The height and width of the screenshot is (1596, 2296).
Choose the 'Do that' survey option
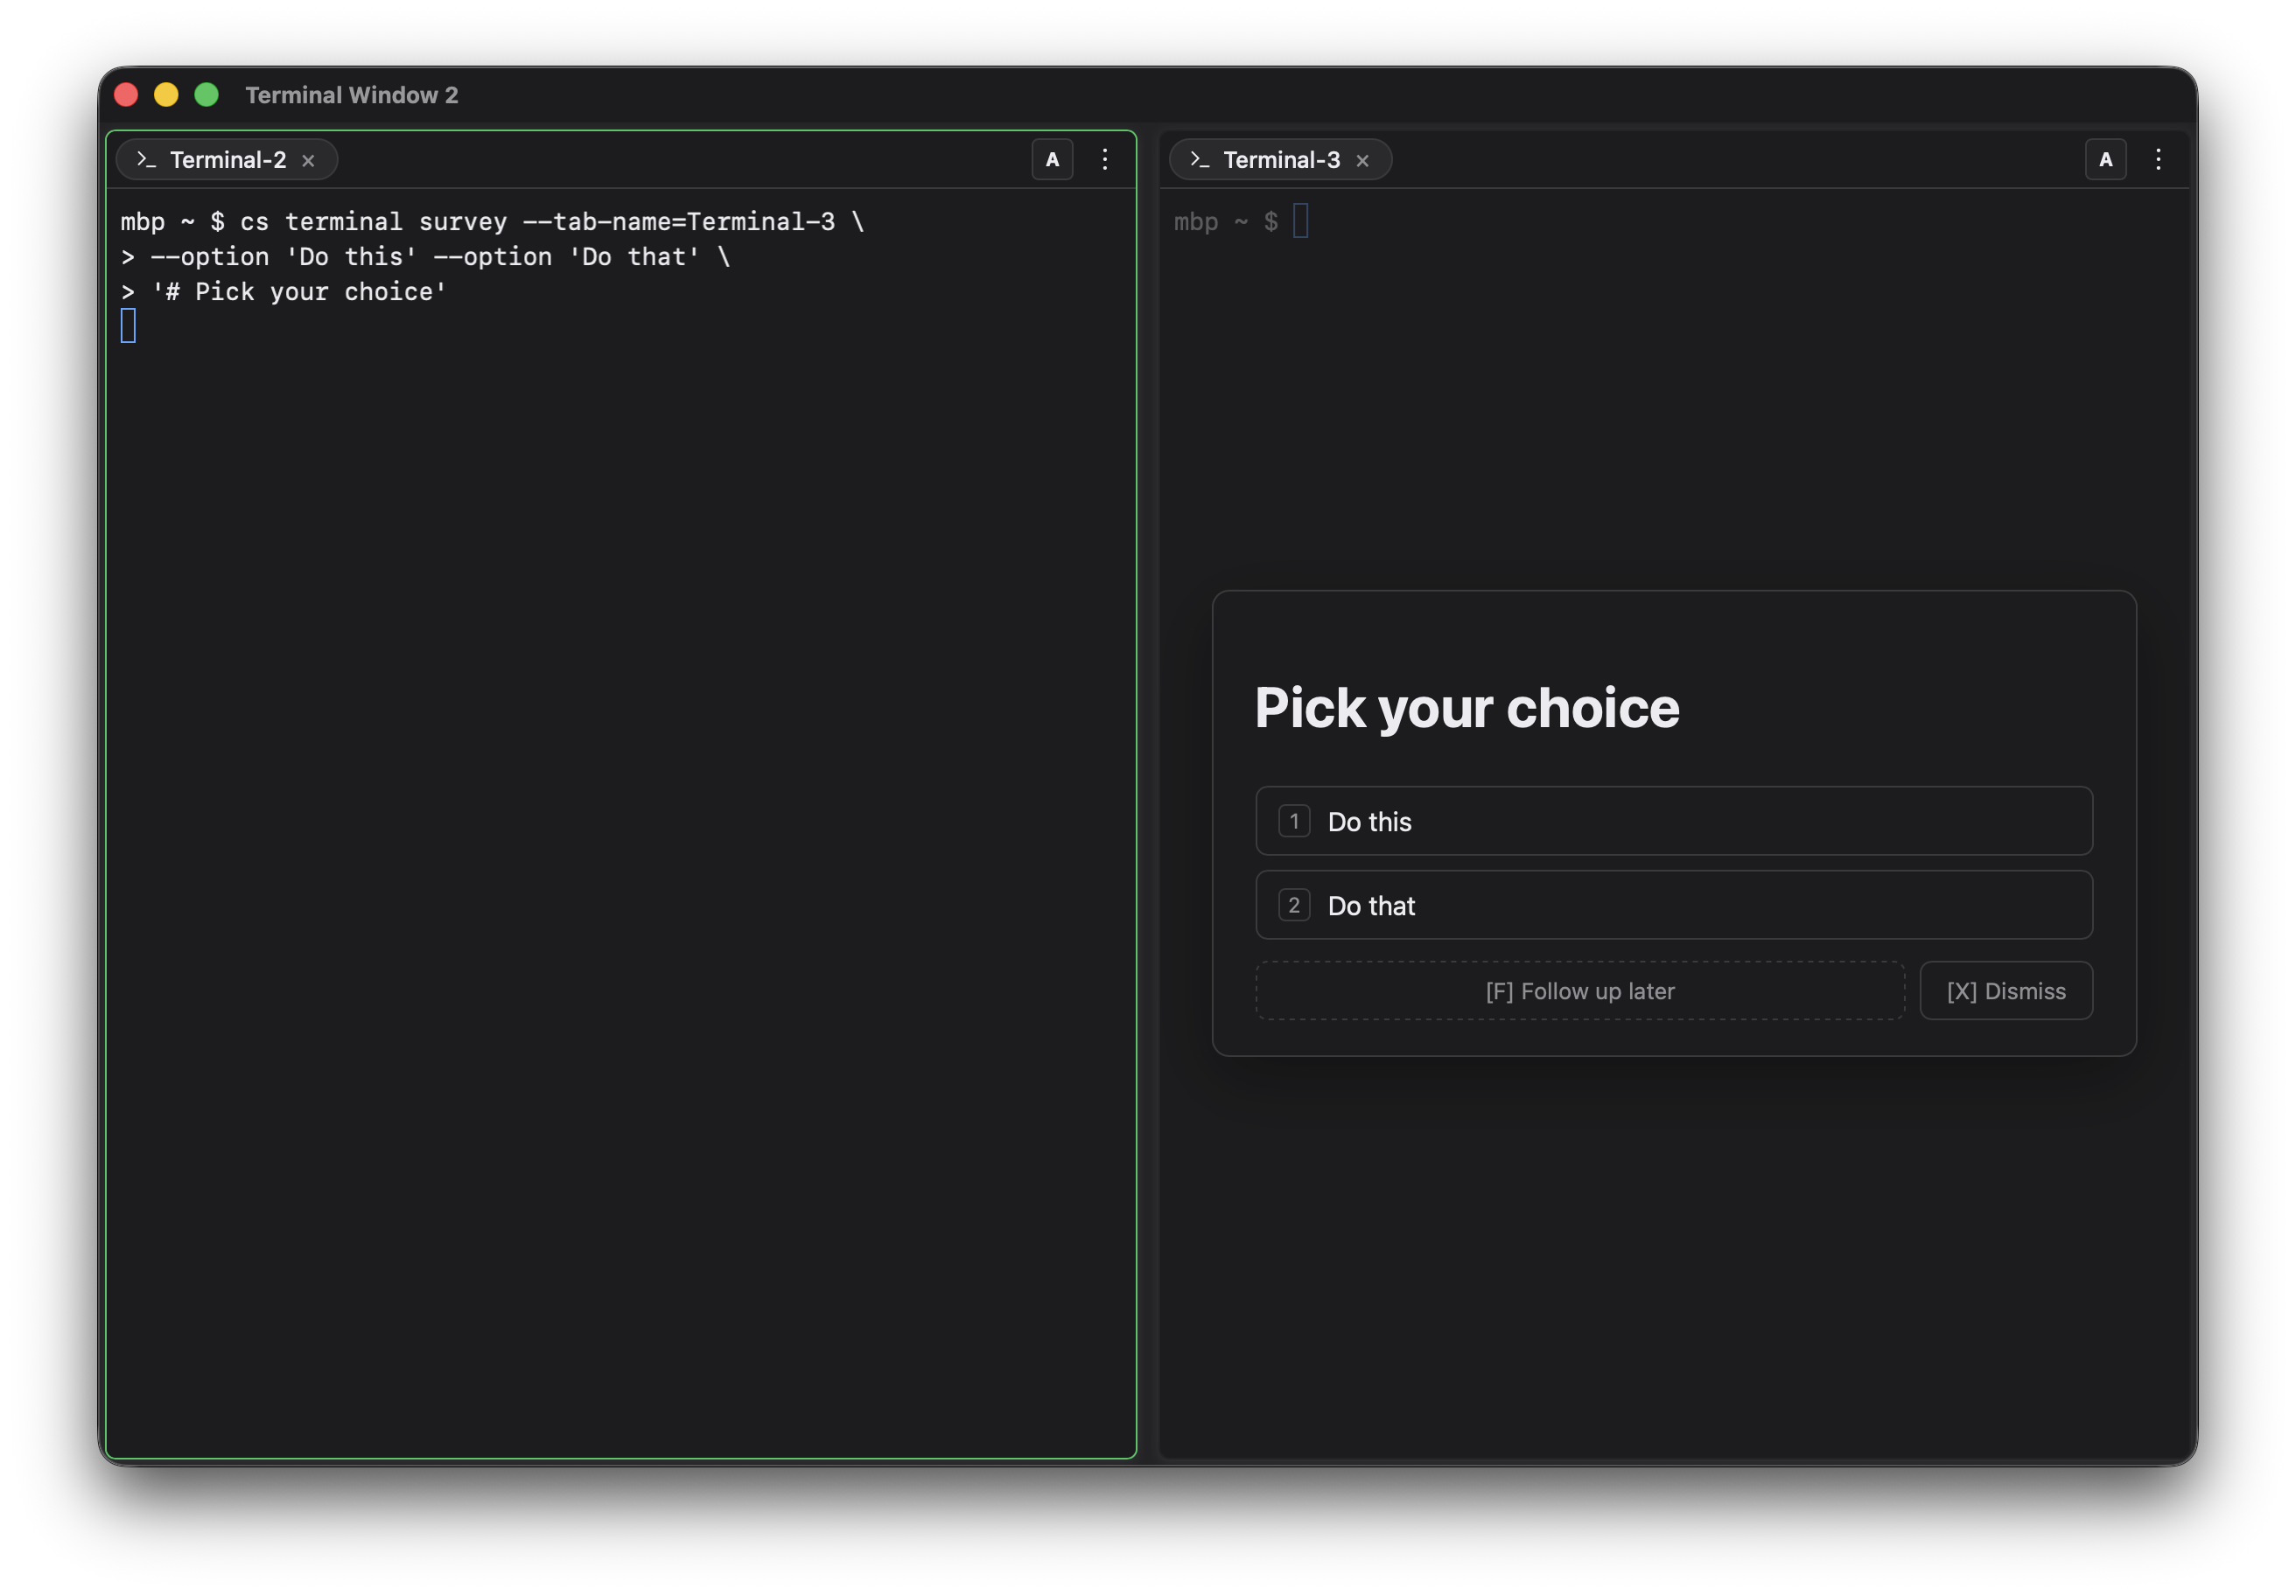tap(1674, 905)
